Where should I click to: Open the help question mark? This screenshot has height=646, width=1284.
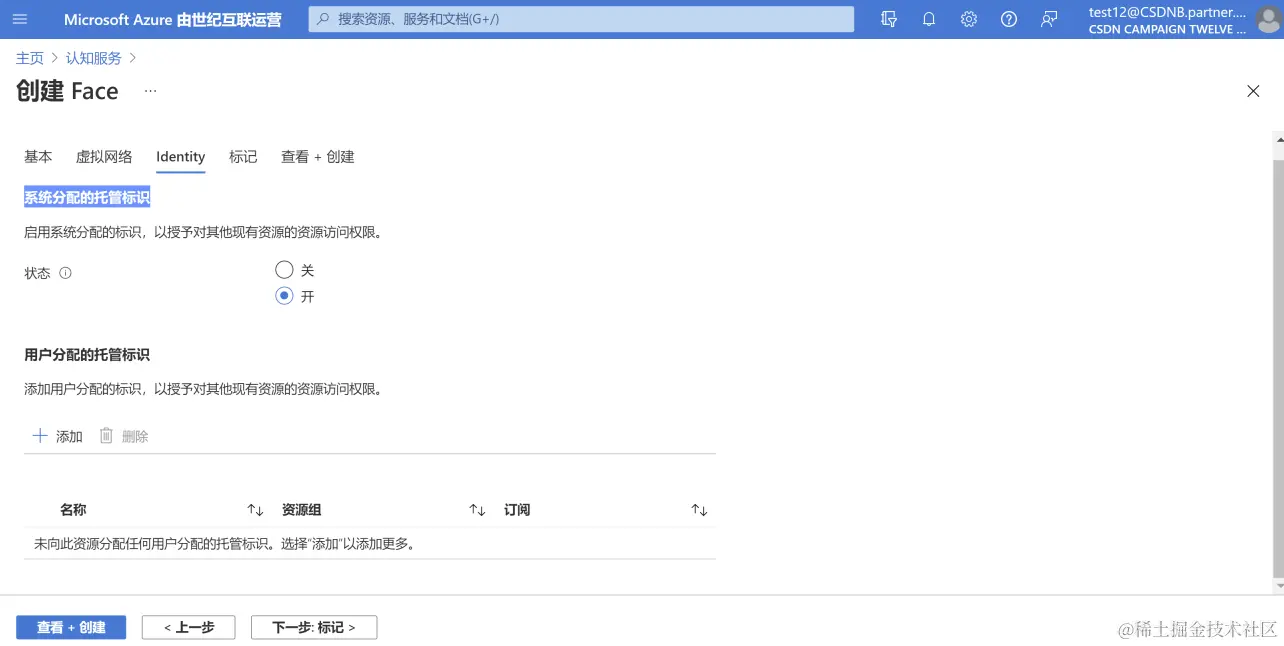tap(1009, 19)
